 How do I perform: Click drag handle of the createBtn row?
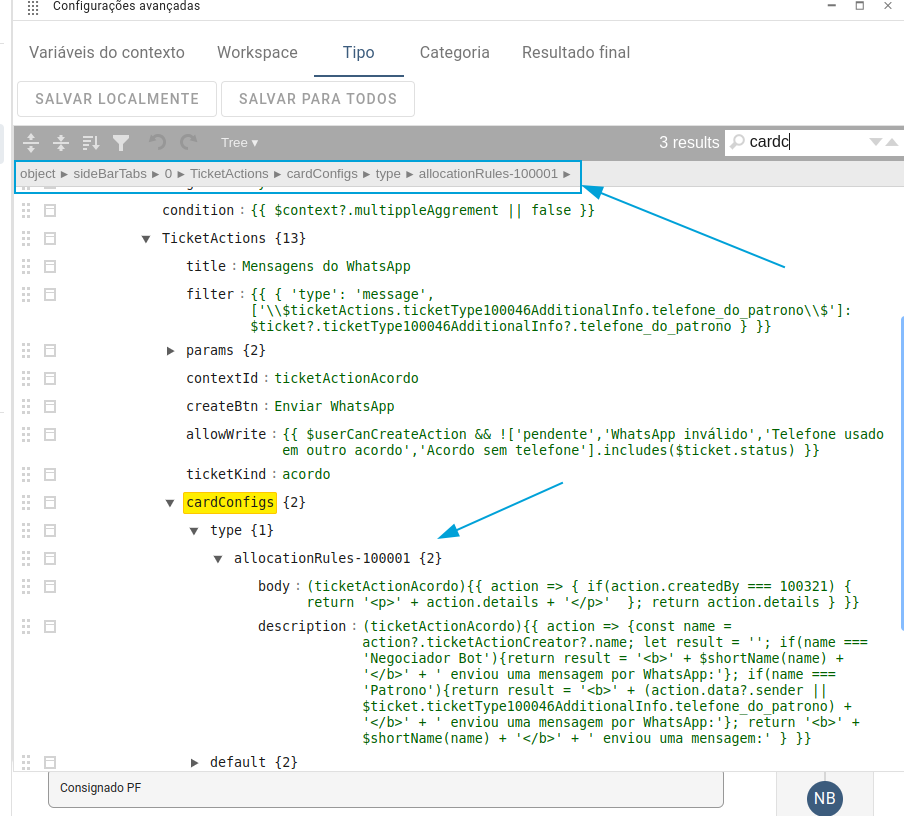coord(26,407)
